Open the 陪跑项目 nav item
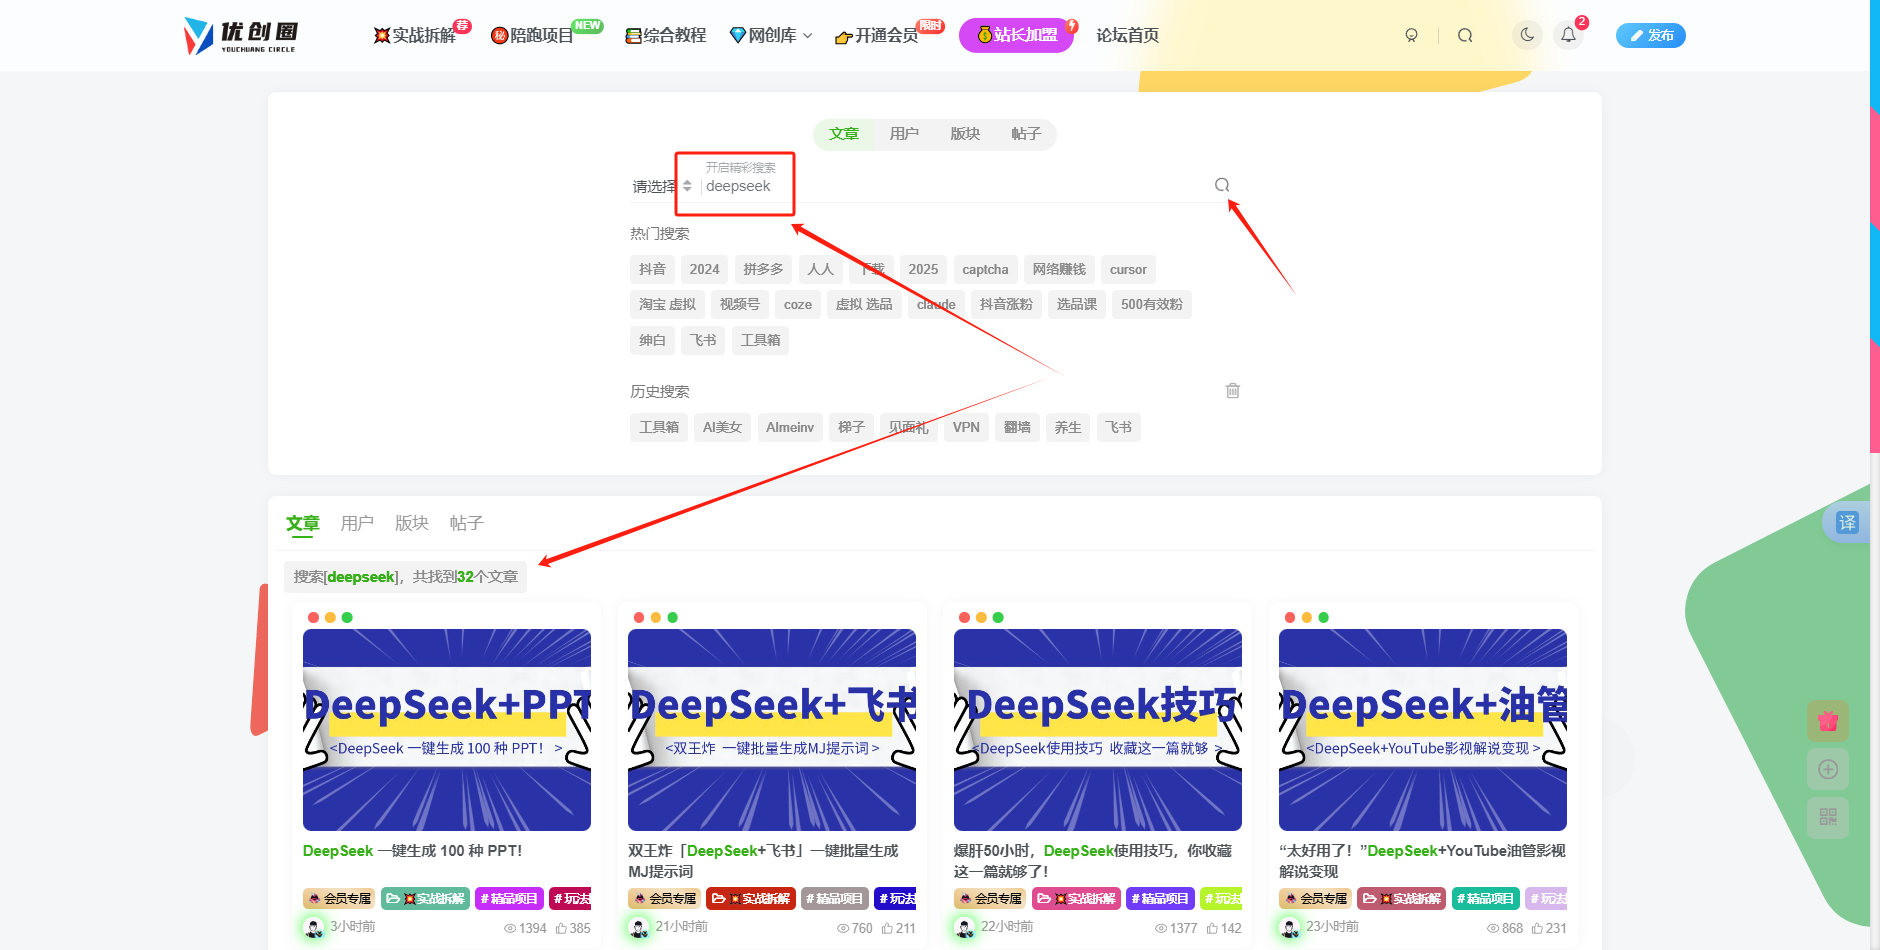 click(533, 35)
